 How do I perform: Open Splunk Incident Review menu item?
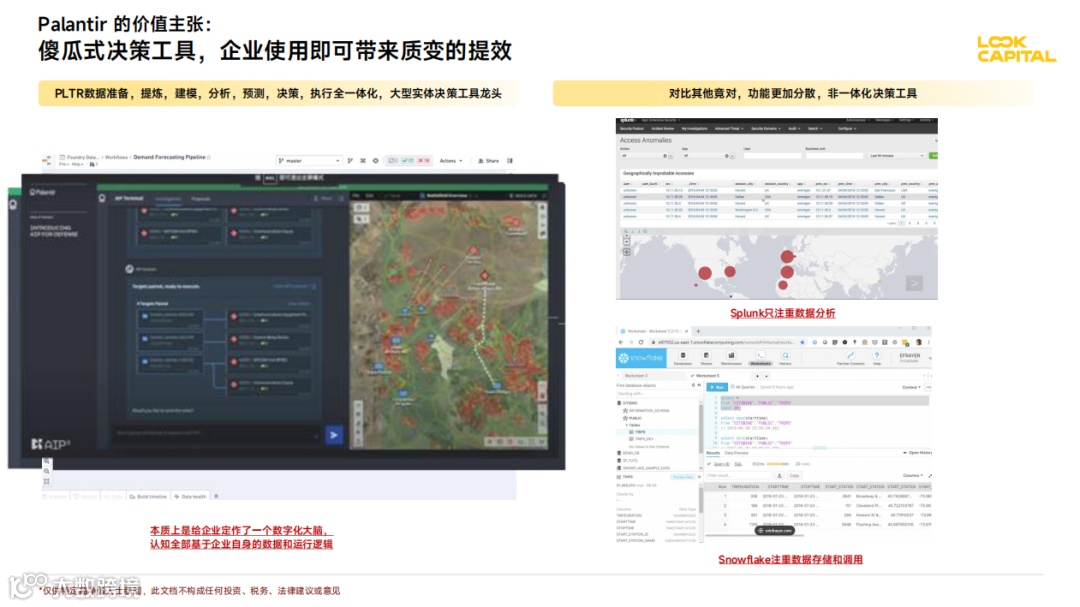coord(662,129)
